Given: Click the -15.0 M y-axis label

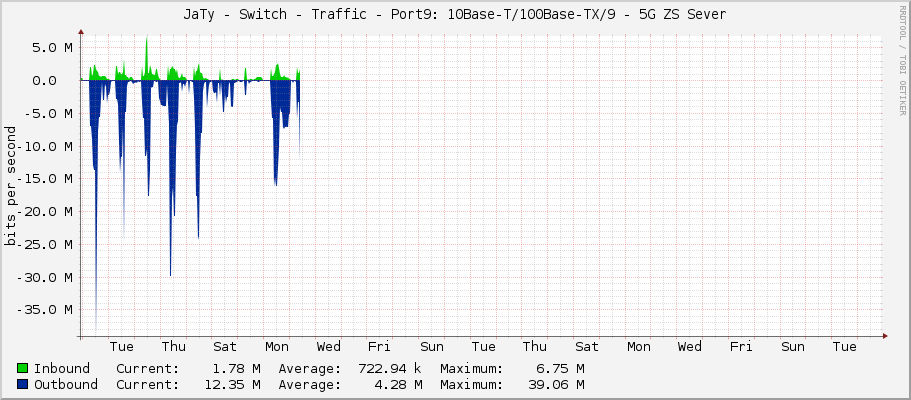Looking at the screenshot, I should tap(46, 178).
